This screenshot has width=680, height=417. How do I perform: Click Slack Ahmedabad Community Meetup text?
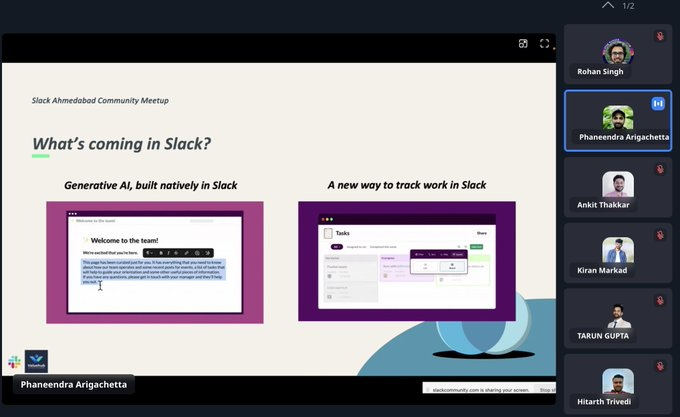pos(100,100)
